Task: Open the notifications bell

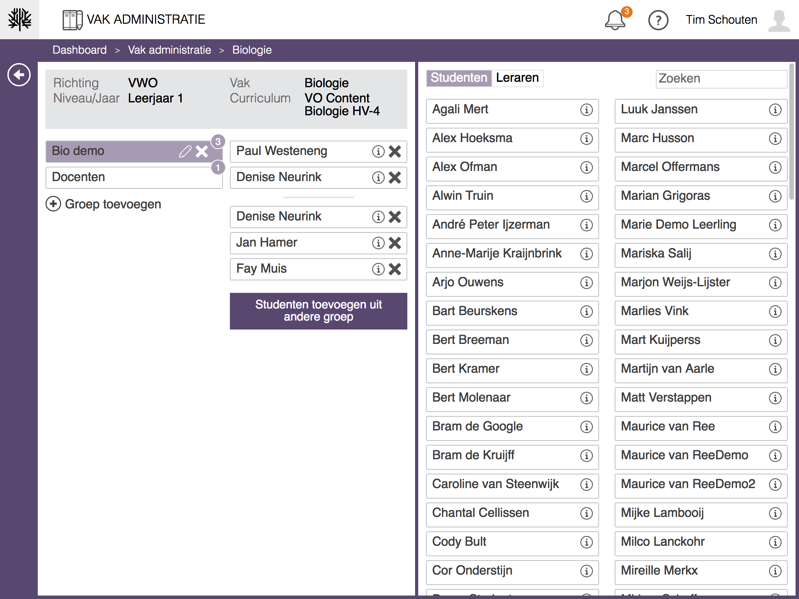Action: coord(615,20)
